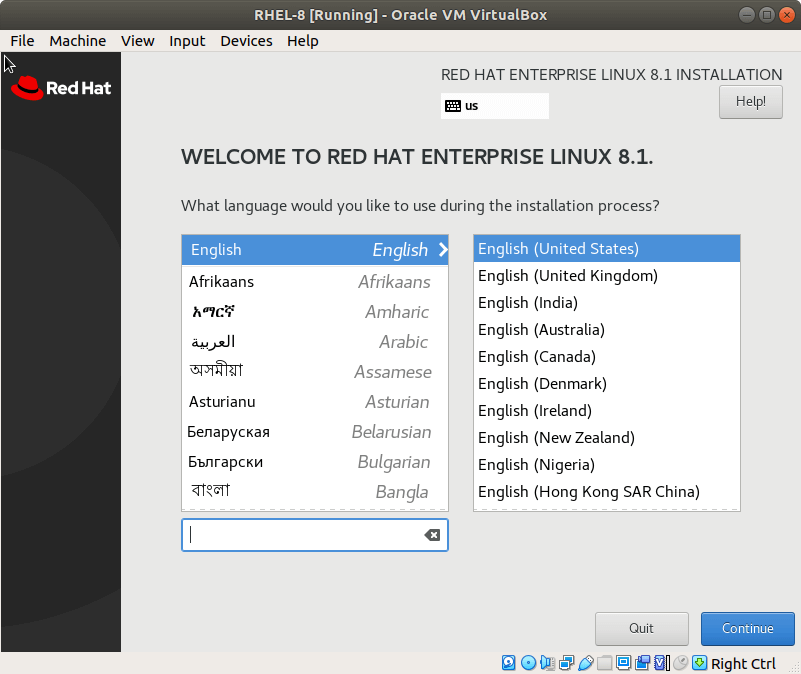The height and width of the screenshot is (674, 801).
Task: Click the shared folders status icon
Action: click(x=606, y=662)
